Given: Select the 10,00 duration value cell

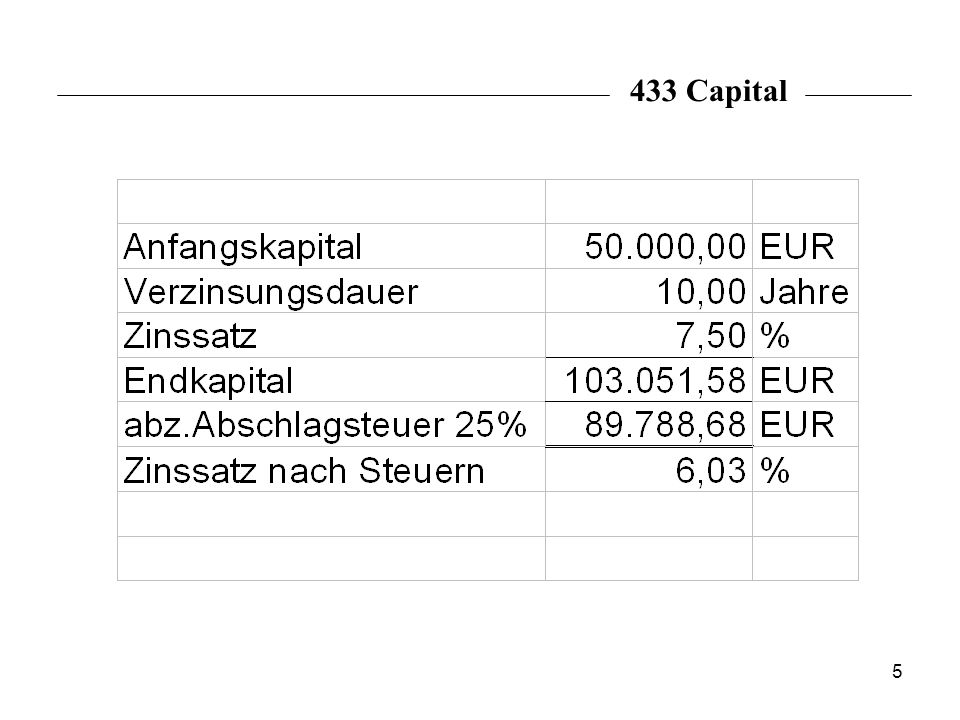Looking at the screenshot, I should click(648, 291).
